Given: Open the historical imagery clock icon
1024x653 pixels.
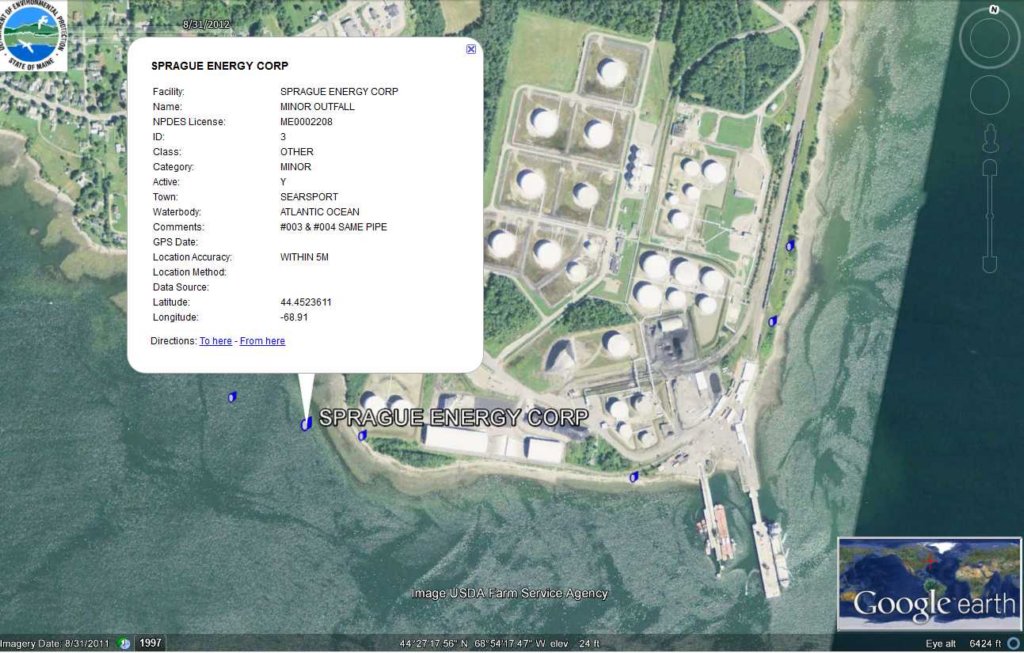Looking at the screenshot, I should click(x=124, y=643).
